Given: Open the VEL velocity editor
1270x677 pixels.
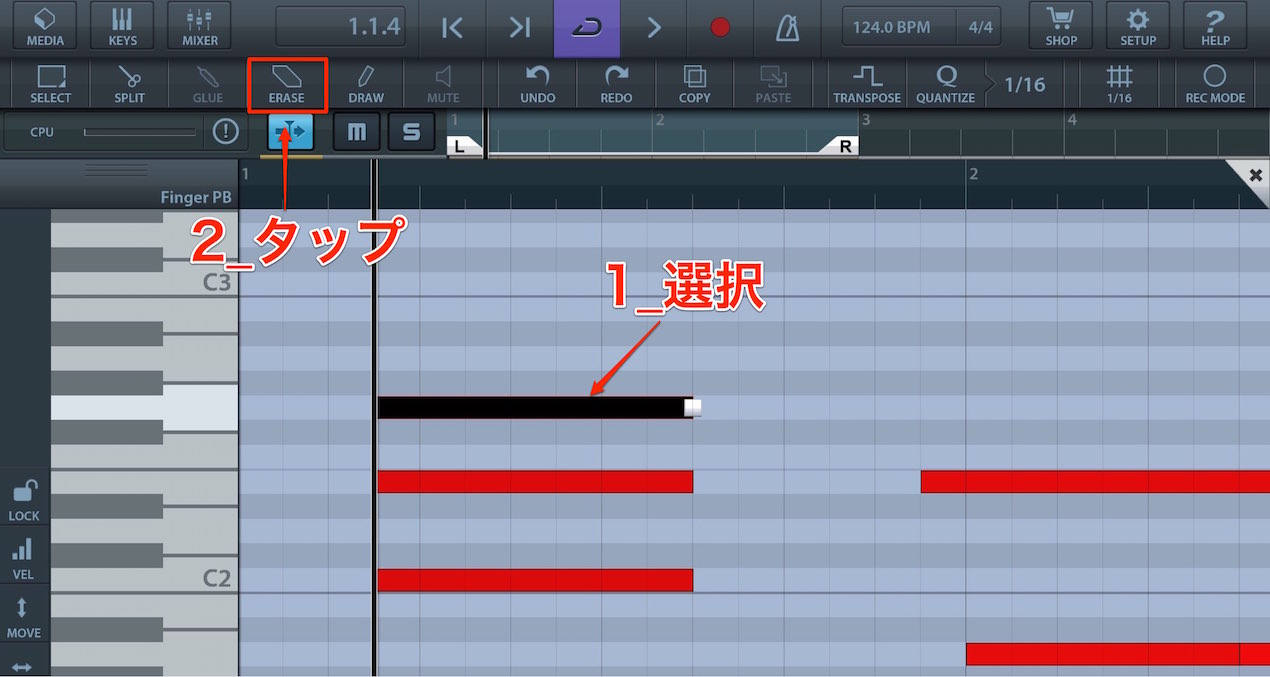Looking at the screenshot, I should click(x=24, y=558).
